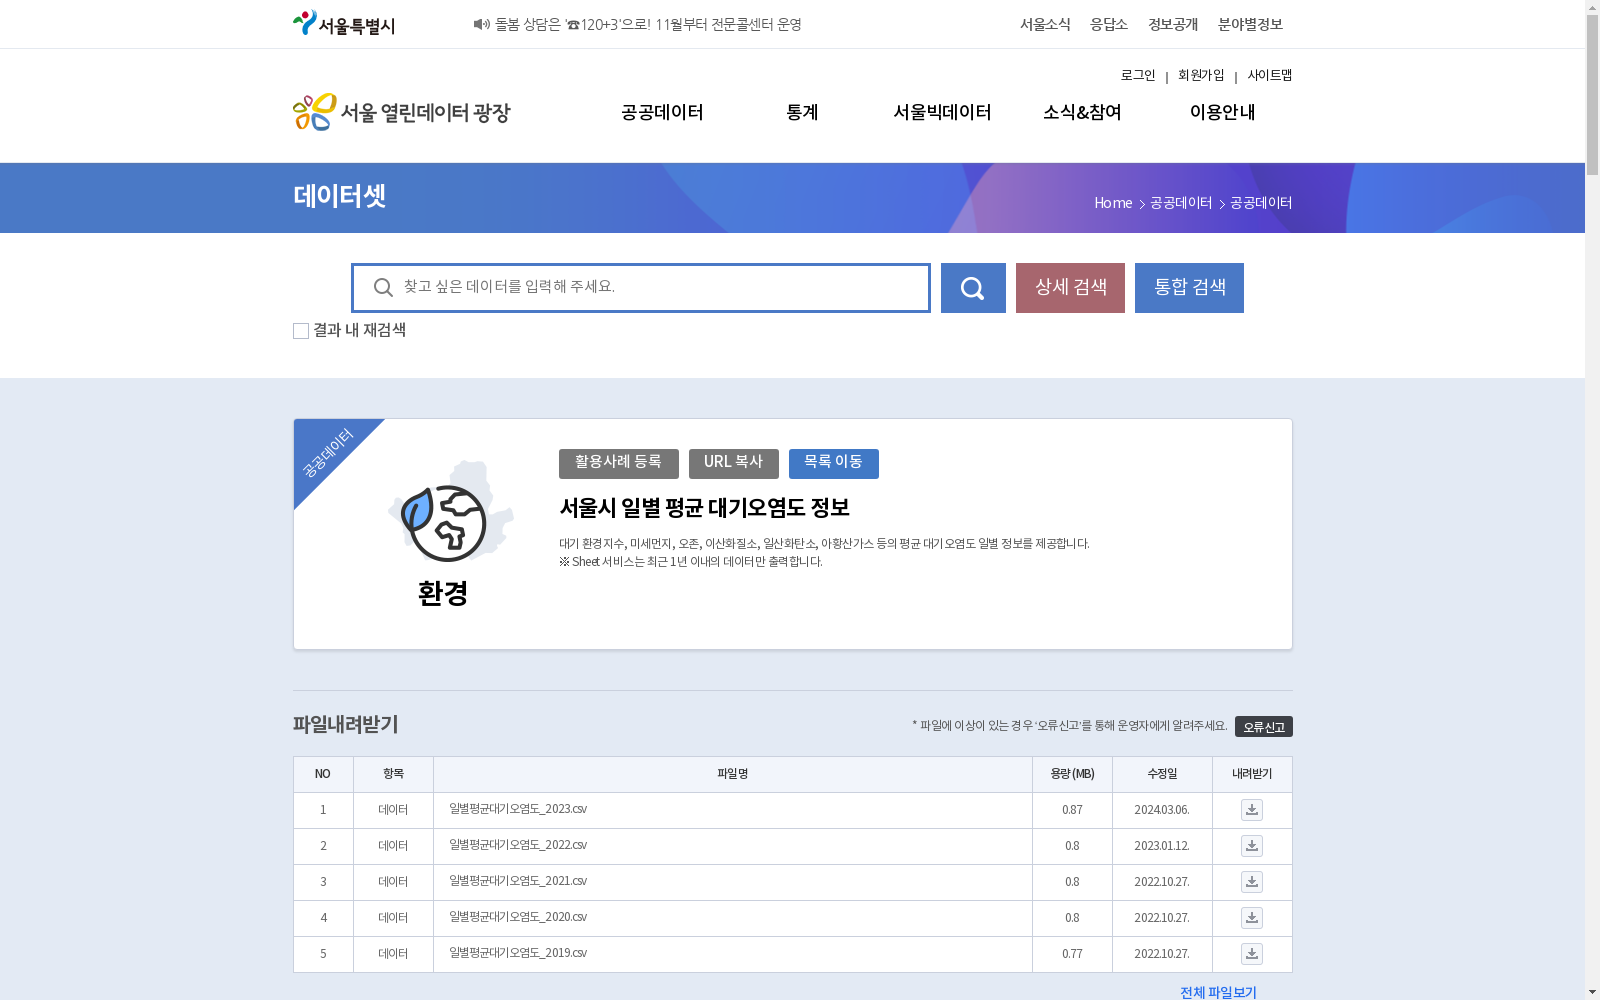Click the scrollbar up arrow
The width and height of the screenshot is (1600, 1000).
tap(1592, 7)
